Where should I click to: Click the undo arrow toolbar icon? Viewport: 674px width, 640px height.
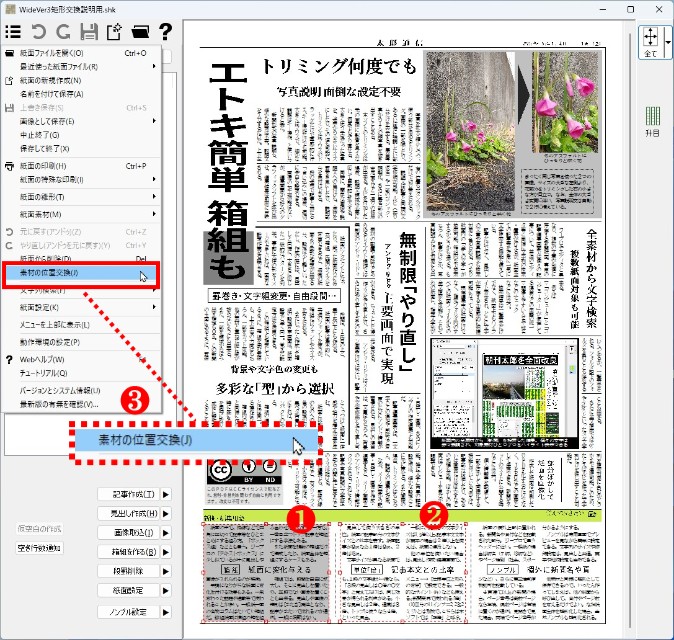39,32
